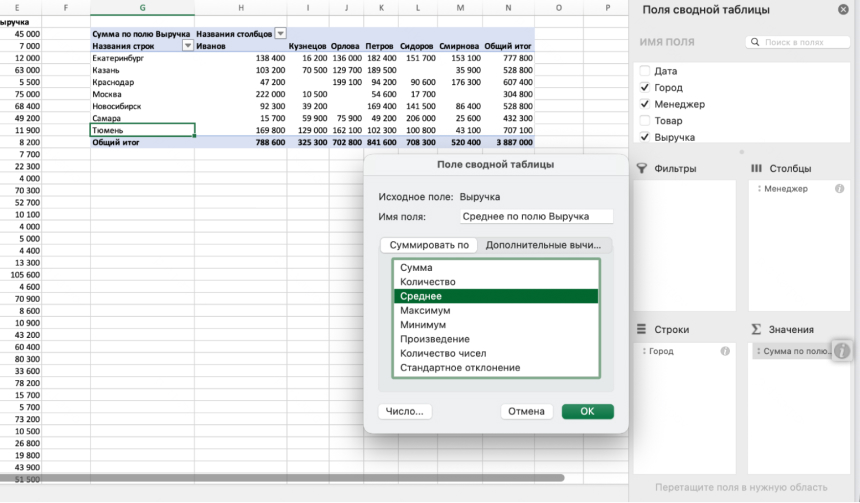Select Произведение in the function list
The height and width of the screenshot is (503, 860).
(496, 339)
